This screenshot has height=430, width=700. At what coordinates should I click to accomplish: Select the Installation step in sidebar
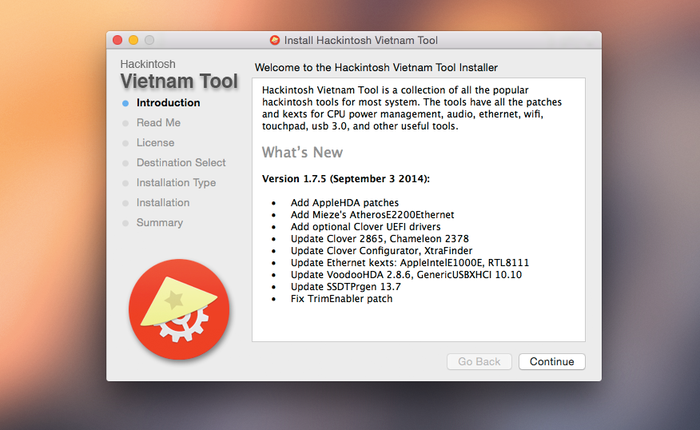coord(163,203)
